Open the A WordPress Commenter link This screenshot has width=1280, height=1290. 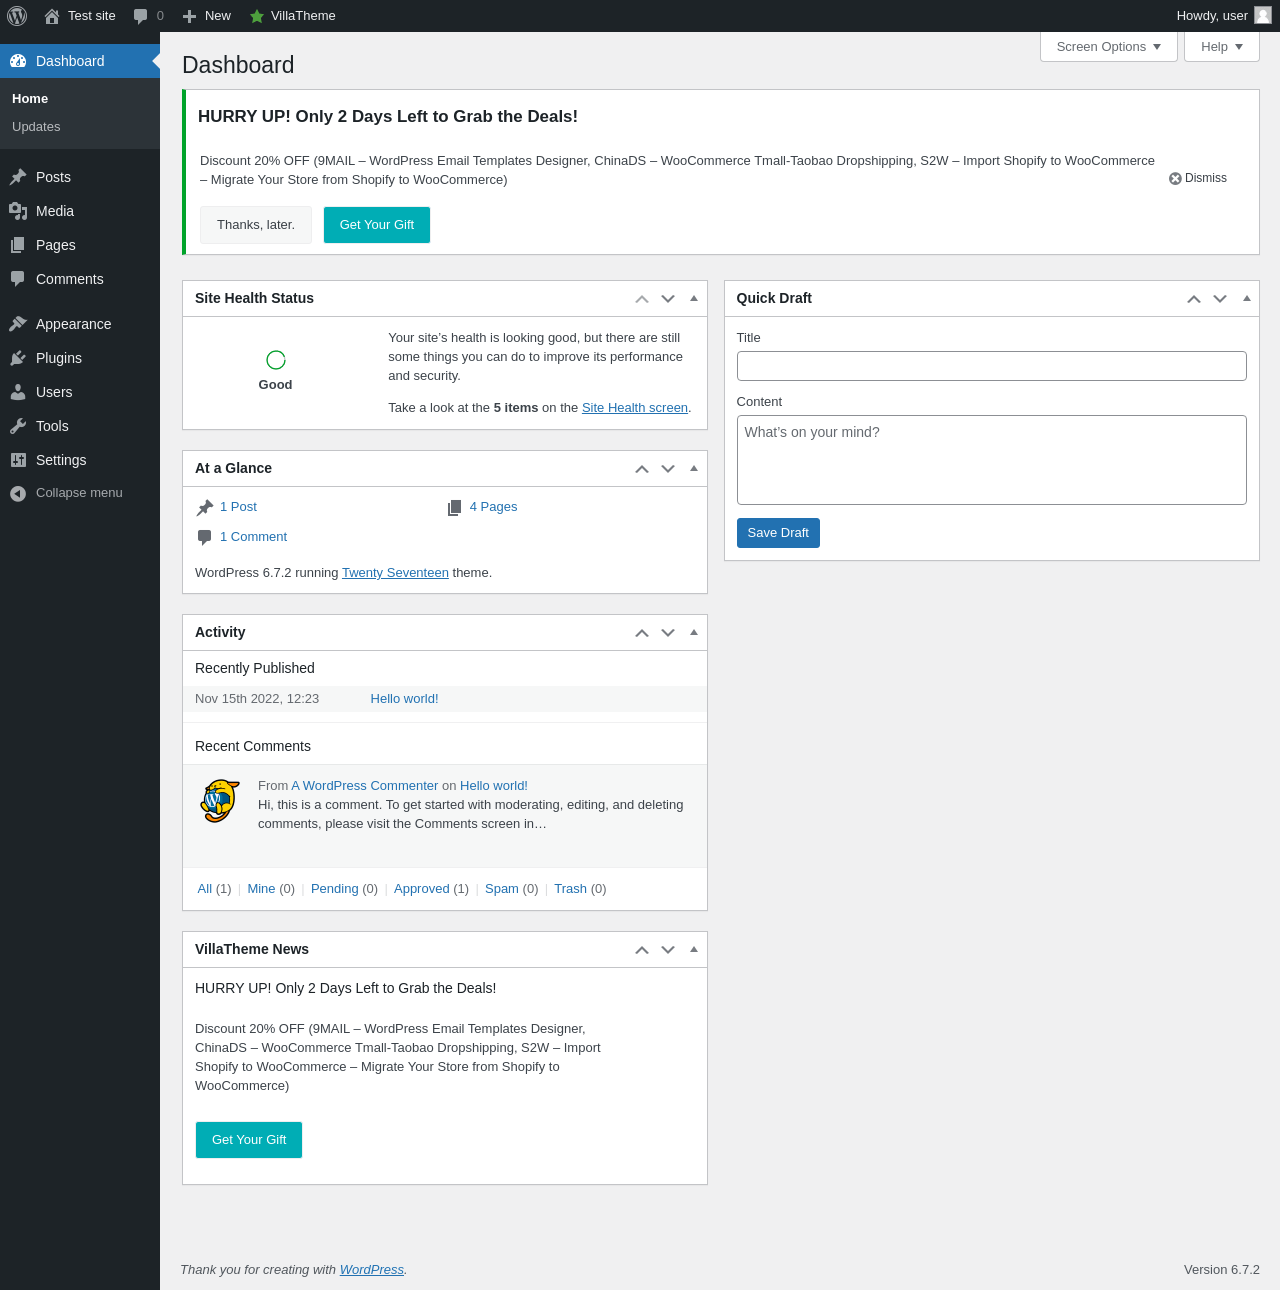pos(364,786)
